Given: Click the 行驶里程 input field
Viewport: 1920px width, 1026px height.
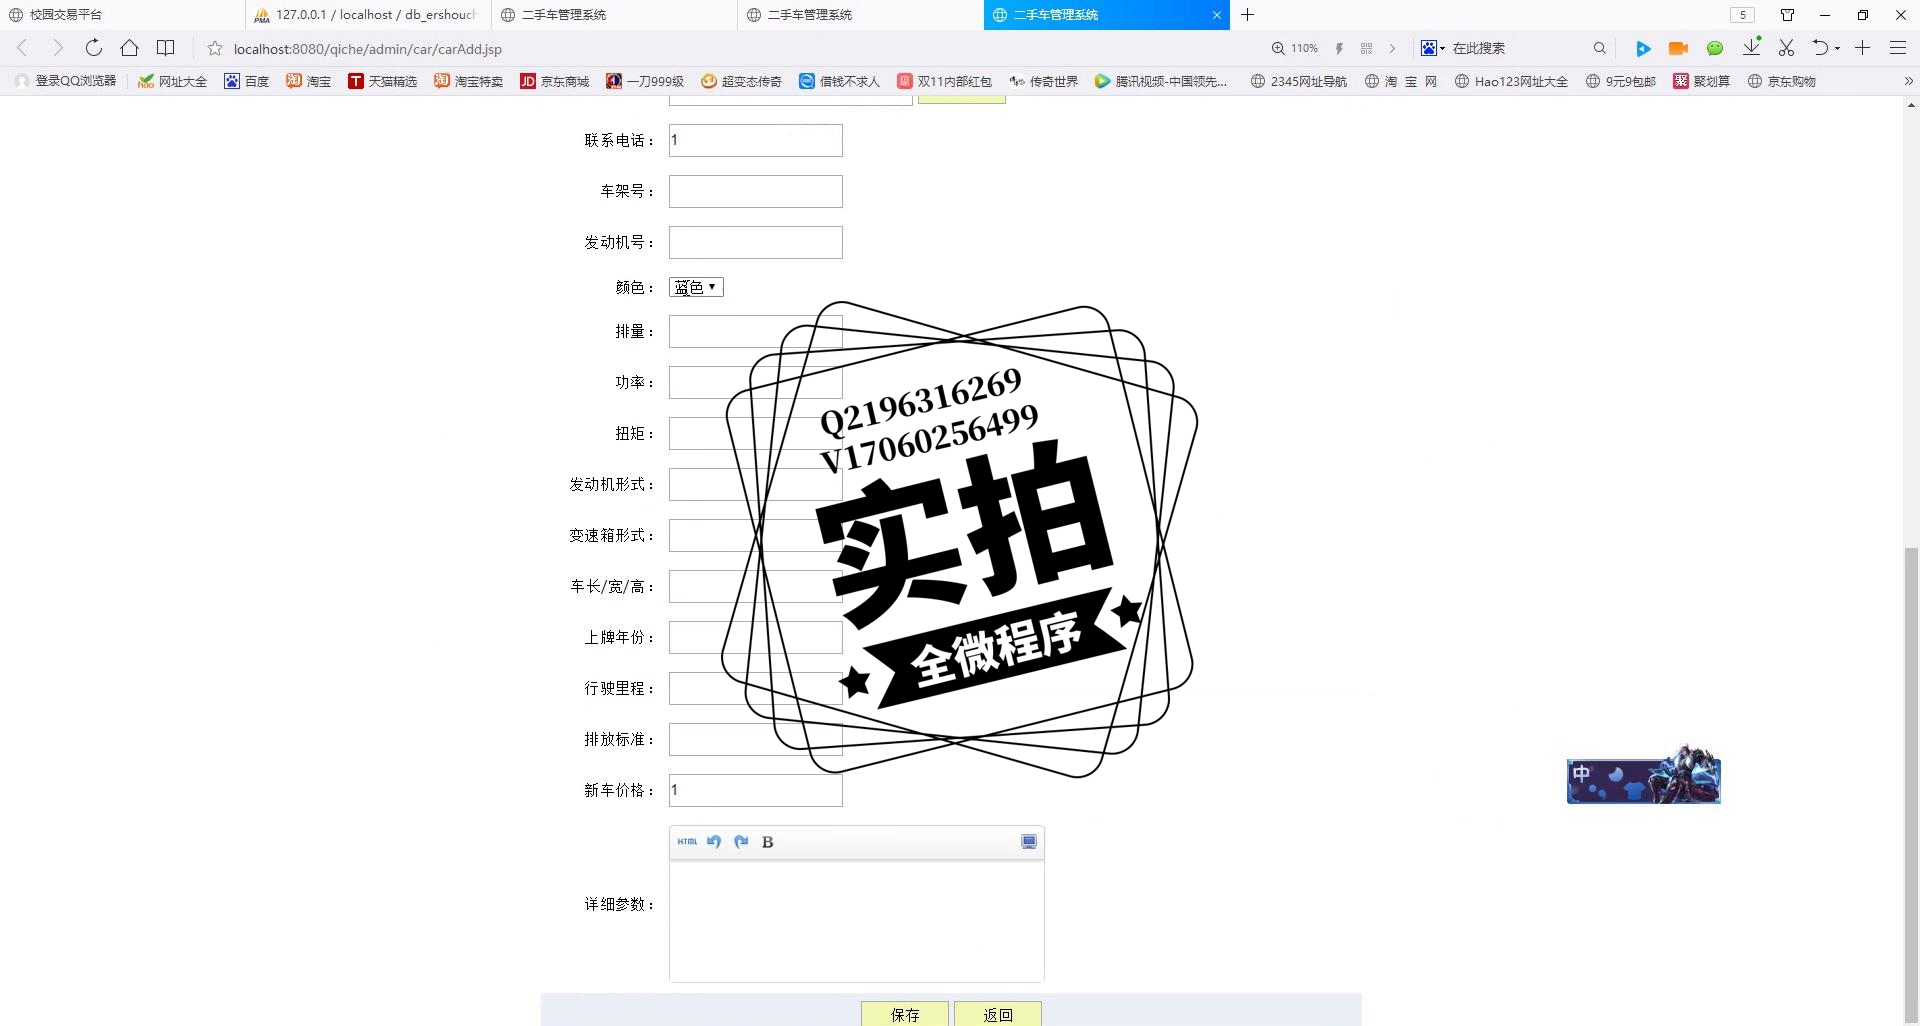Looking at the screenshot, I should 756,688.
